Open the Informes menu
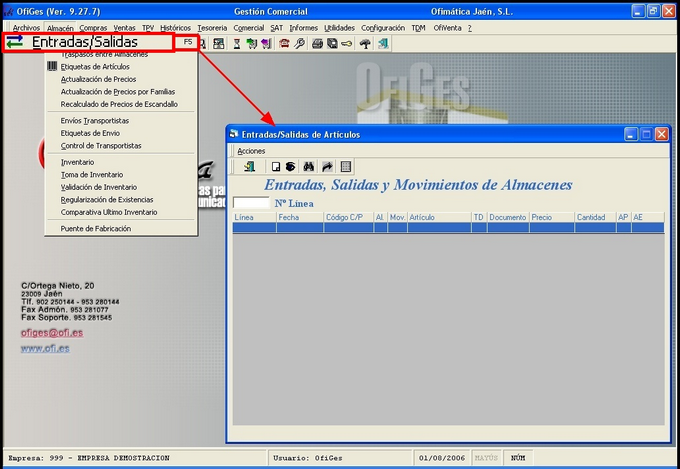680x469 pixels. pos(304,28)
